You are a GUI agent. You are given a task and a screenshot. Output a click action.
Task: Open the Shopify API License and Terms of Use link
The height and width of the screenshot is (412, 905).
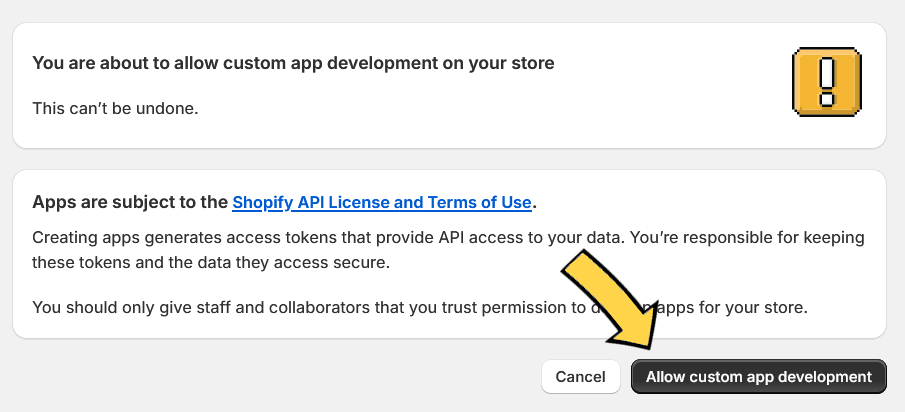(x=382, y=203)
